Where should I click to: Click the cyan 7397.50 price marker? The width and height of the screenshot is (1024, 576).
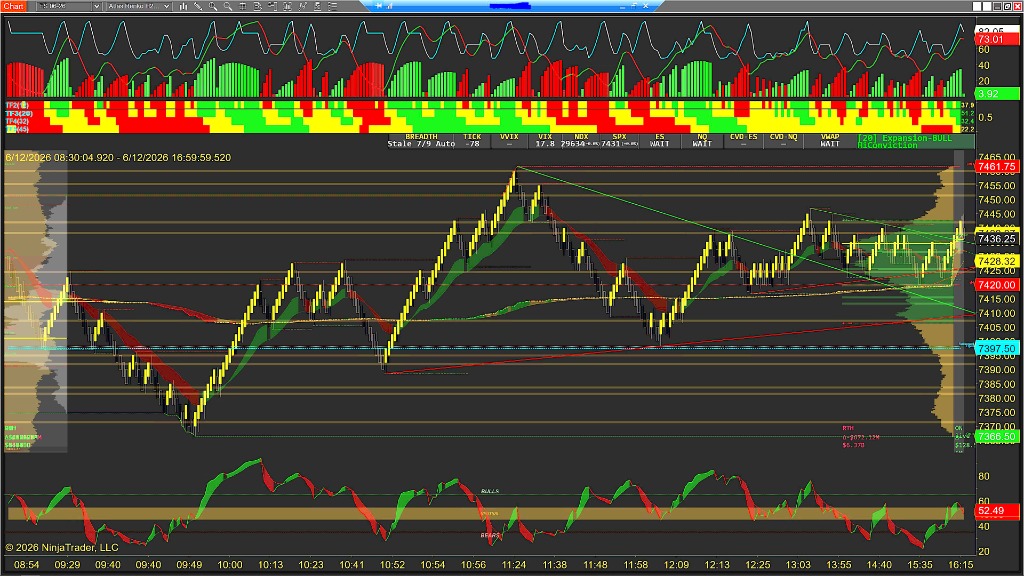[997, 349]
